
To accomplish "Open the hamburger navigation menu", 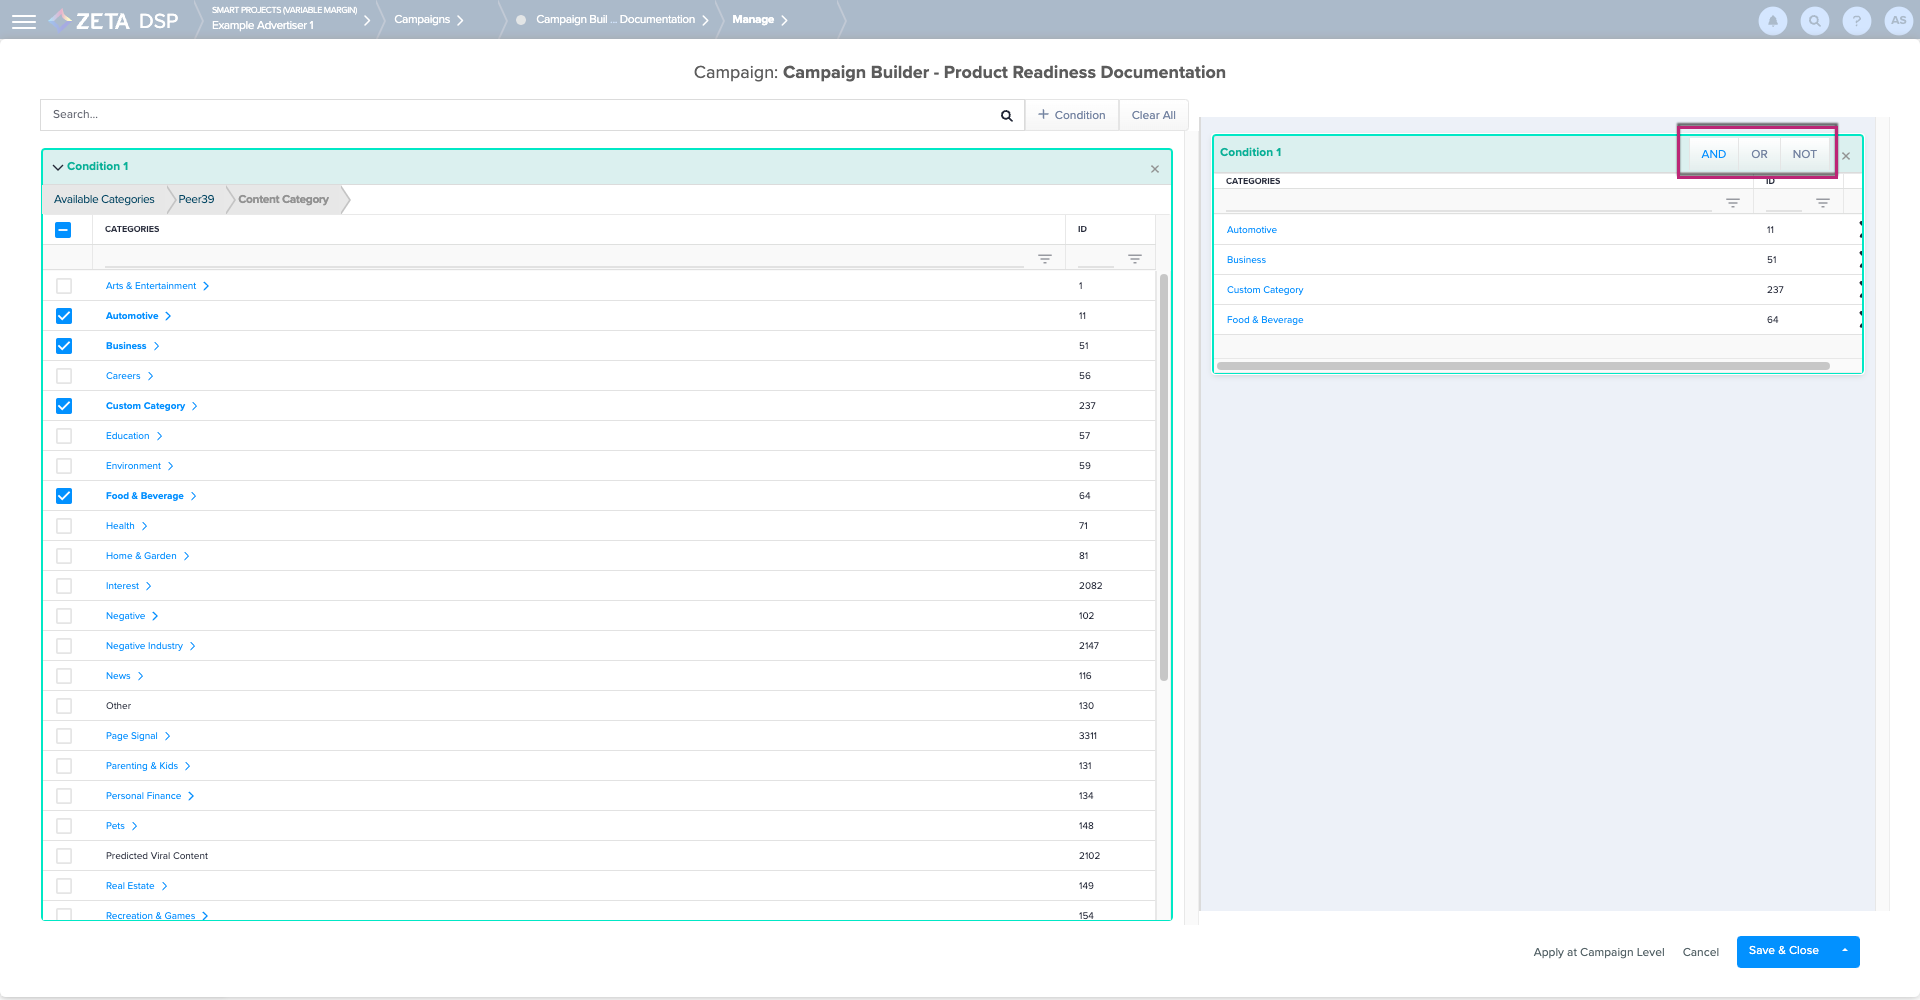I will (24, 21).
